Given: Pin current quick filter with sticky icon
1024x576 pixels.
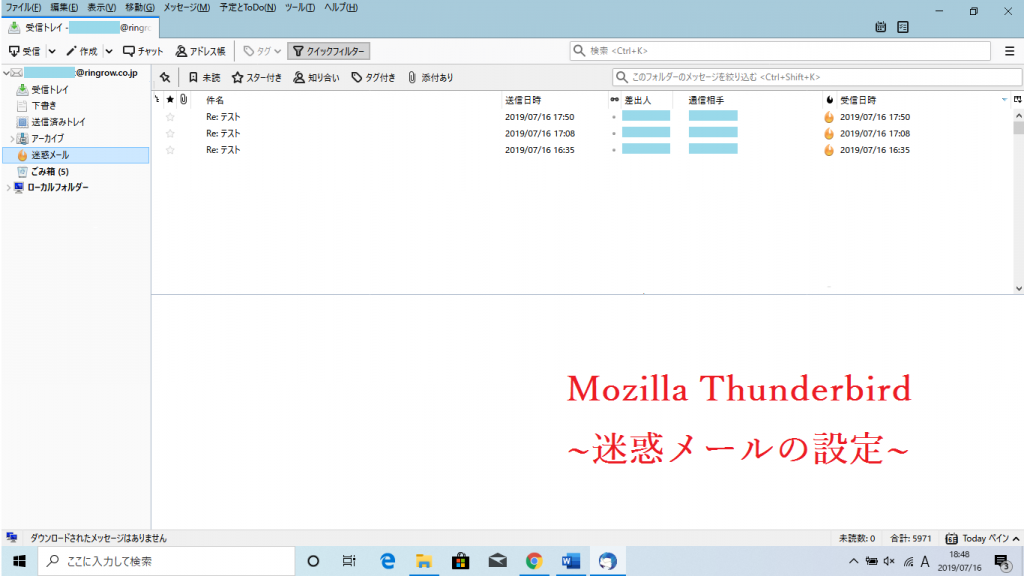Looking at the screenshot, I should click(x=163, y=76).
